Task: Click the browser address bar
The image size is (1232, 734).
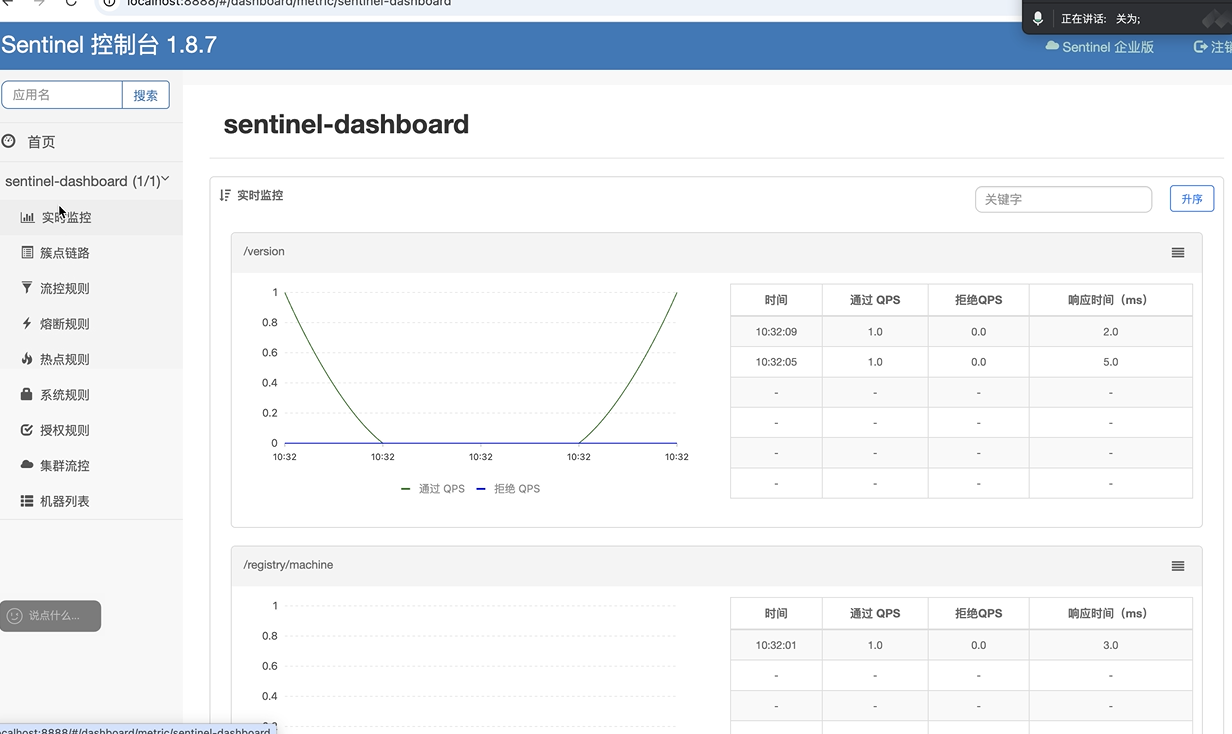Action: click(x=560, y=4)
